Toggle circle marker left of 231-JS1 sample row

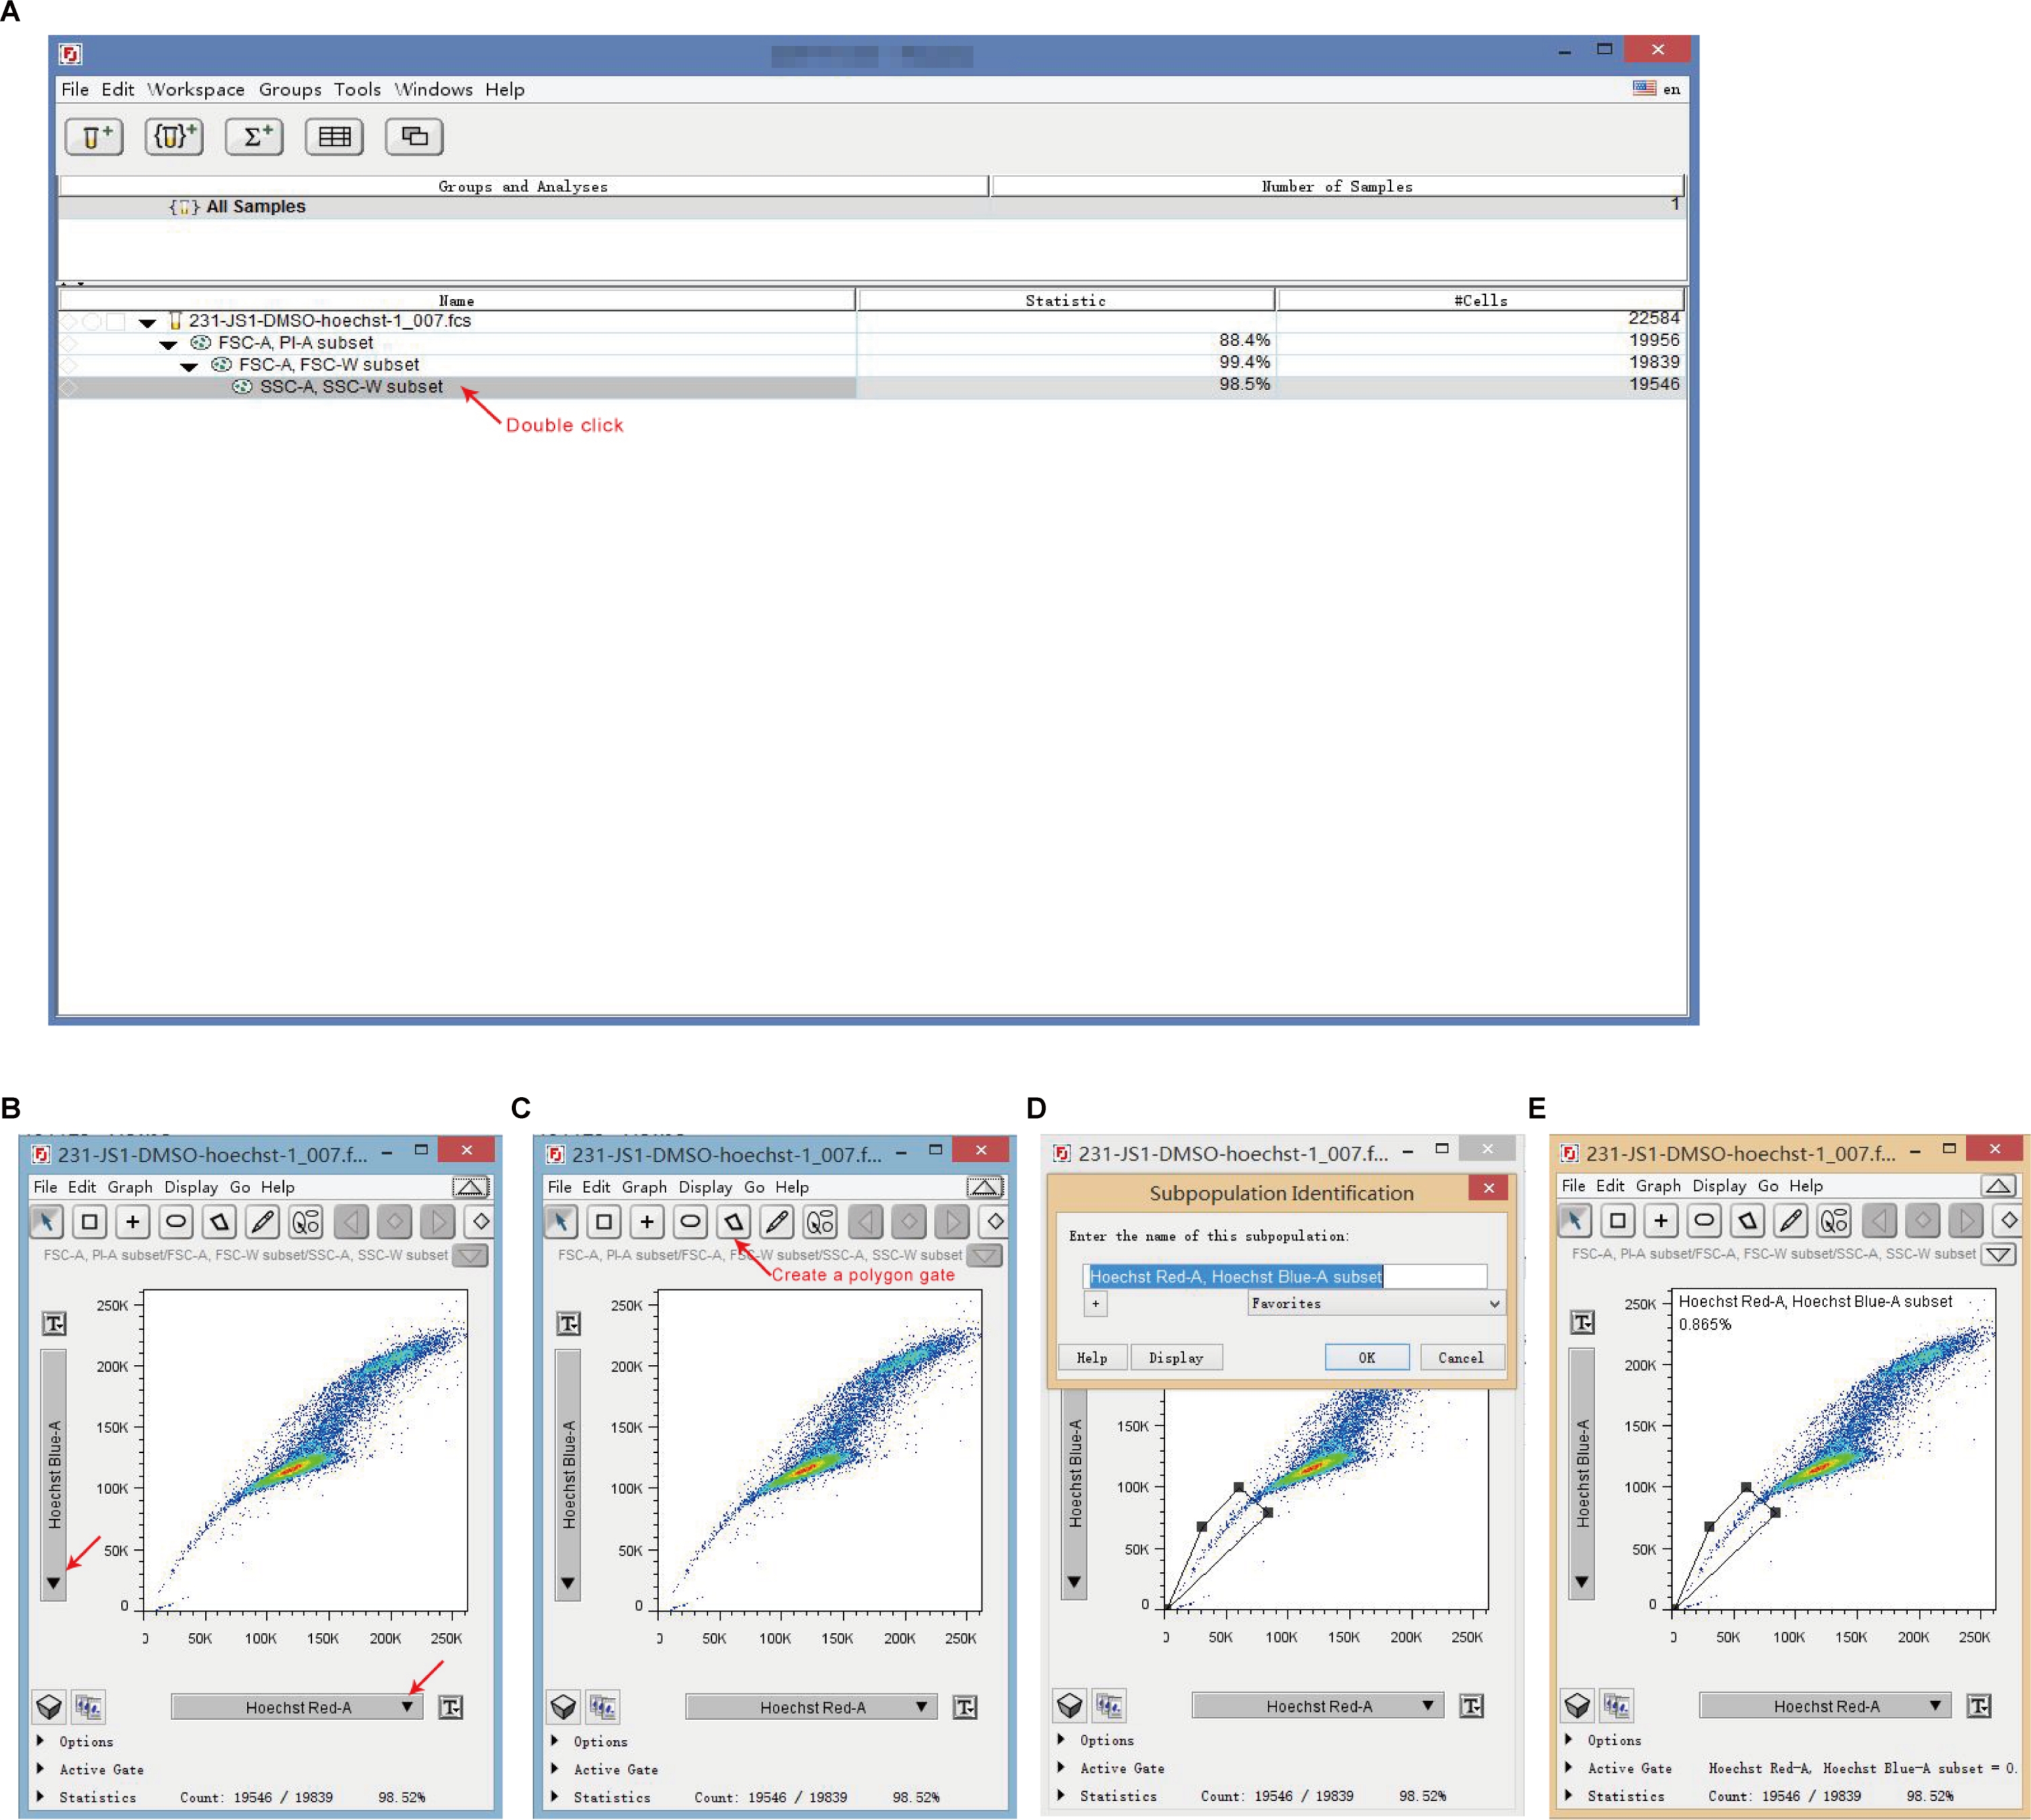point(92,322)
